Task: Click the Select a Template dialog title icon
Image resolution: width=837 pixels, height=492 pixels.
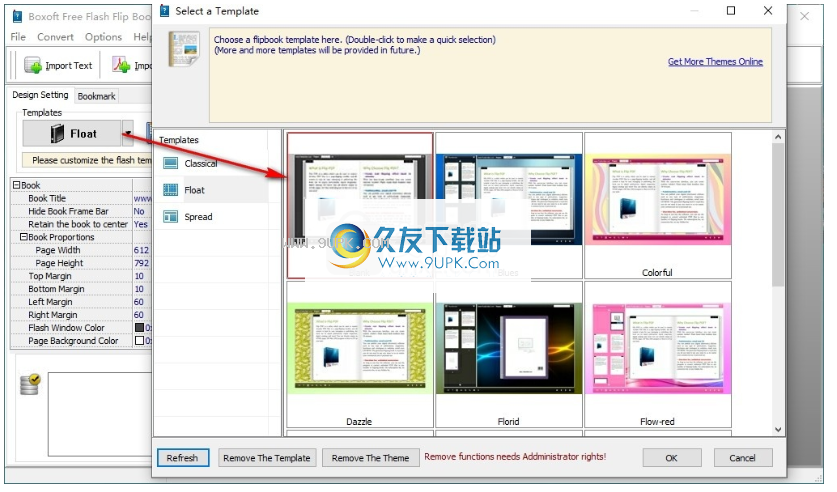Action: tap(165, 11)
